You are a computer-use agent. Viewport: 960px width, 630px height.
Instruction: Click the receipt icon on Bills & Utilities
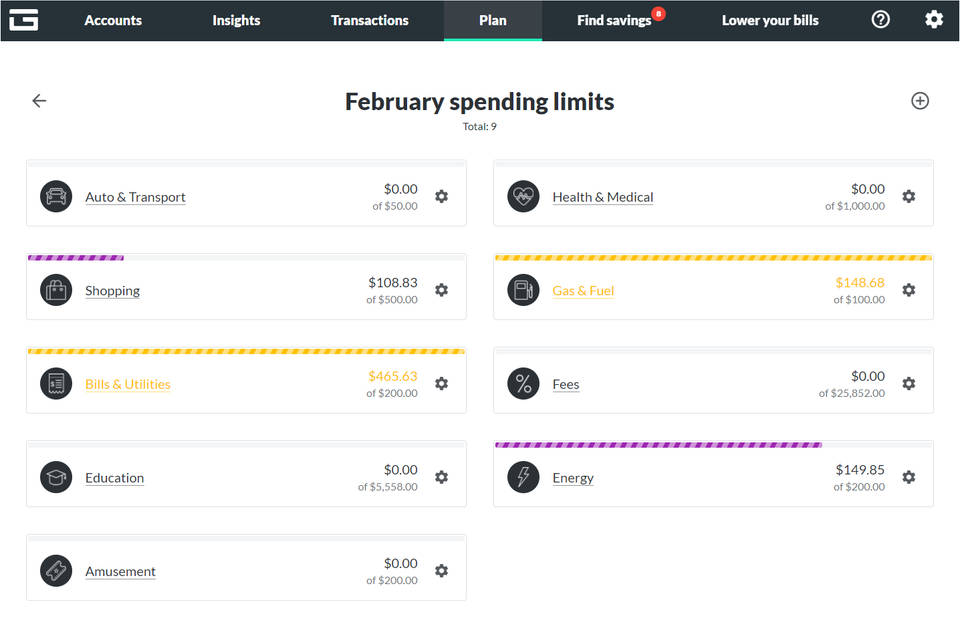tap(56, 383)
